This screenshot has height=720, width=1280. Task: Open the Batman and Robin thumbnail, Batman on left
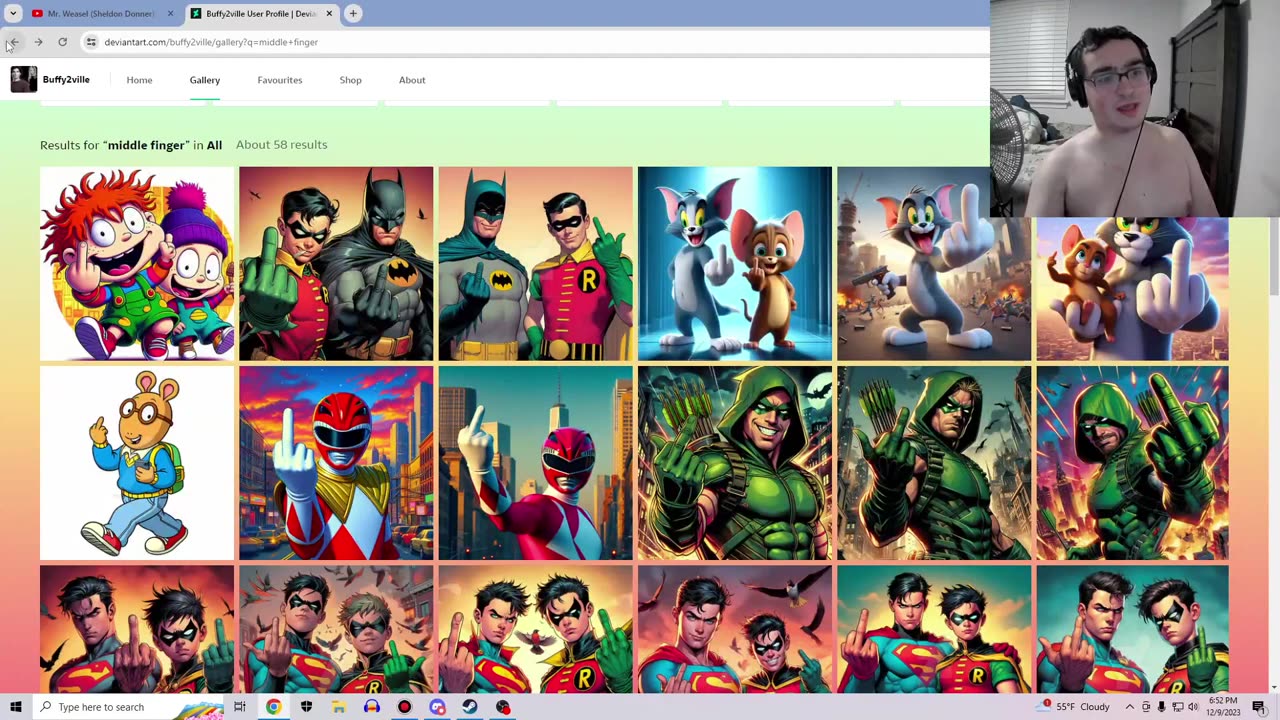pos(535,263)
